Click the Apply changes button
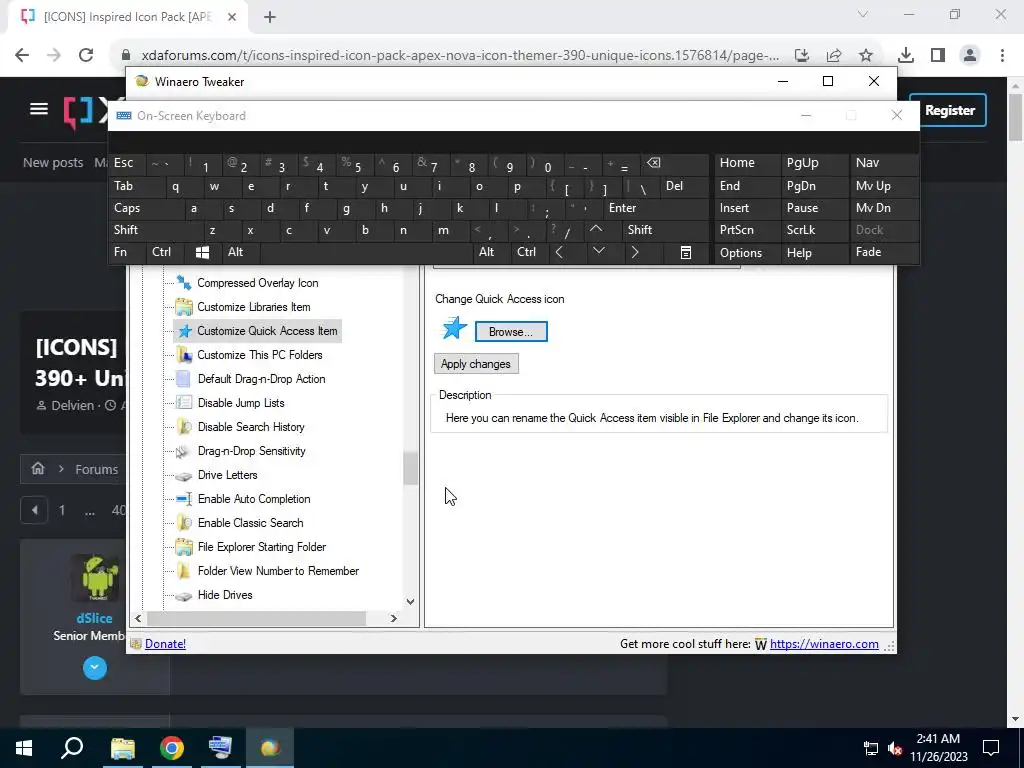Viewport: 1024px width, 768px height. pyautogui.click(x=476, y=364)
